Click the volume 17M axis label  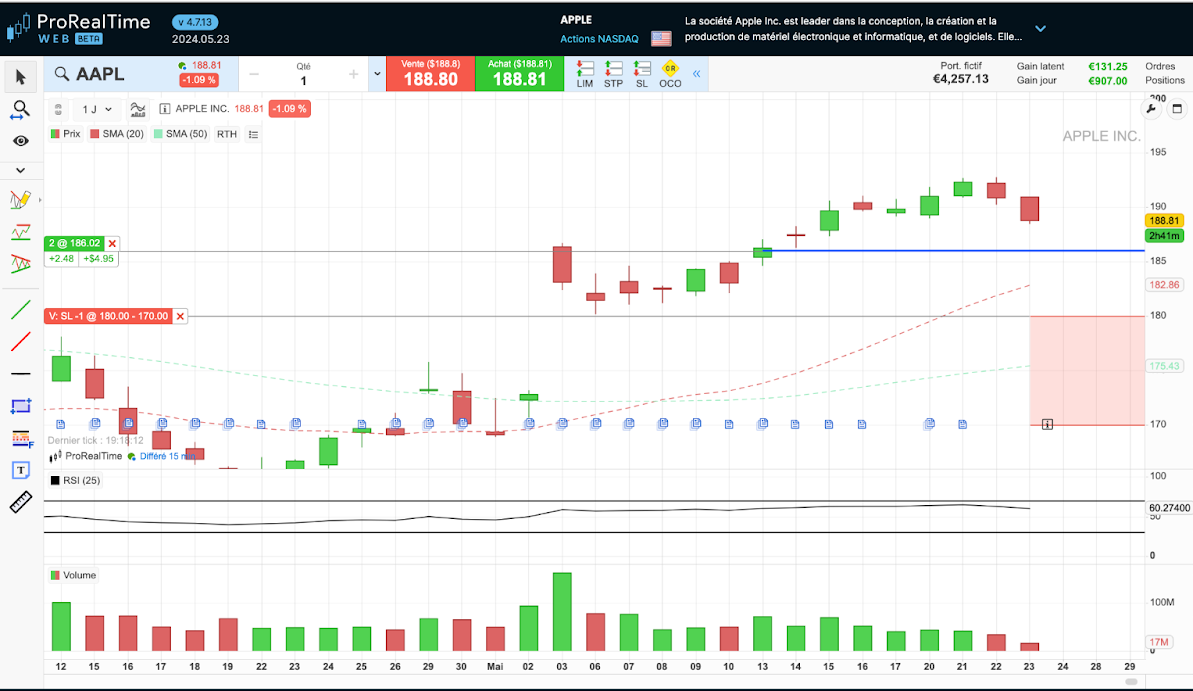pyautogui.click(x=1159, y=642)
